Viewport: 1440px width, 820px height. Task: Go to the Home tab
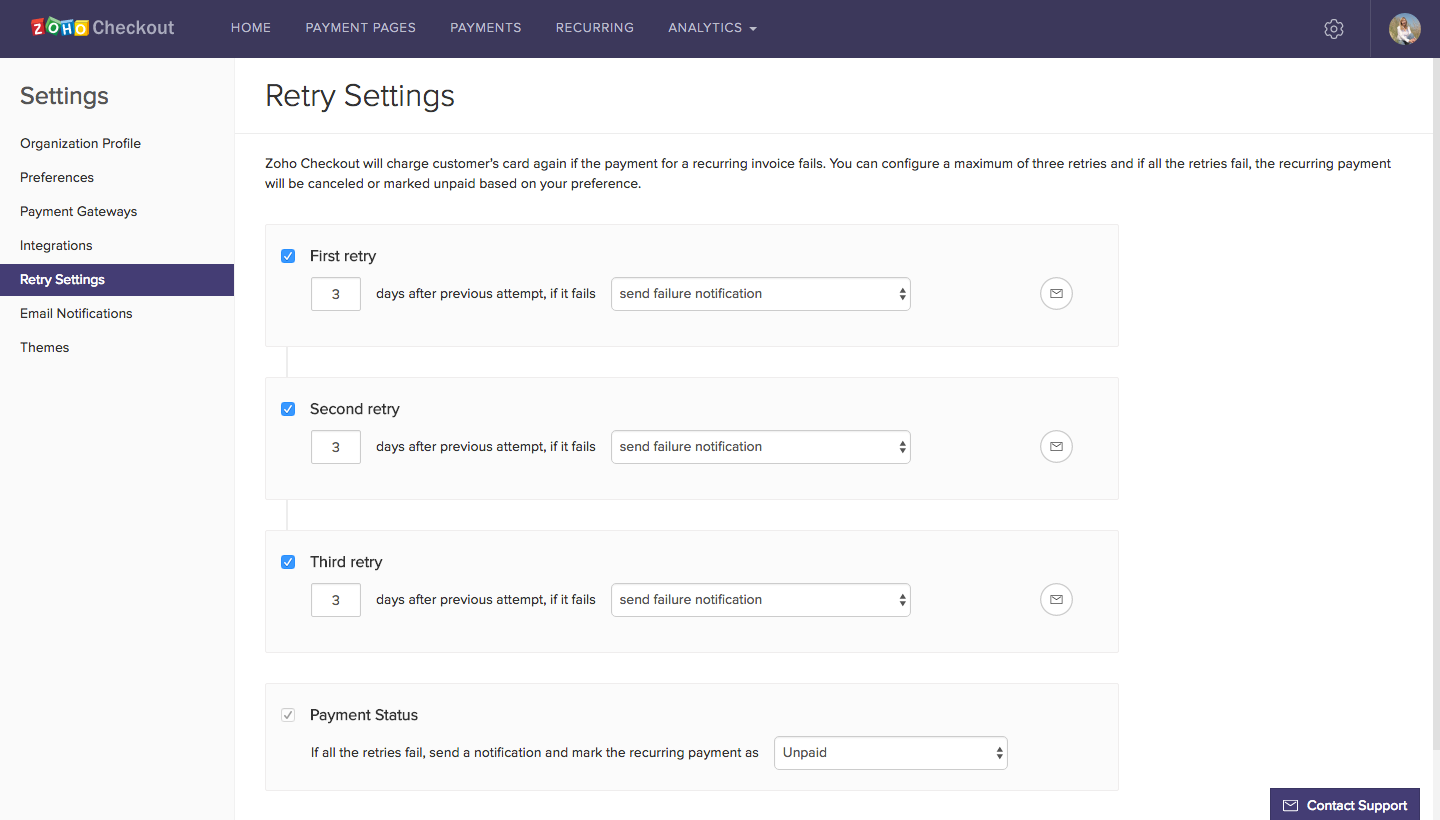(x=251, y=28)
